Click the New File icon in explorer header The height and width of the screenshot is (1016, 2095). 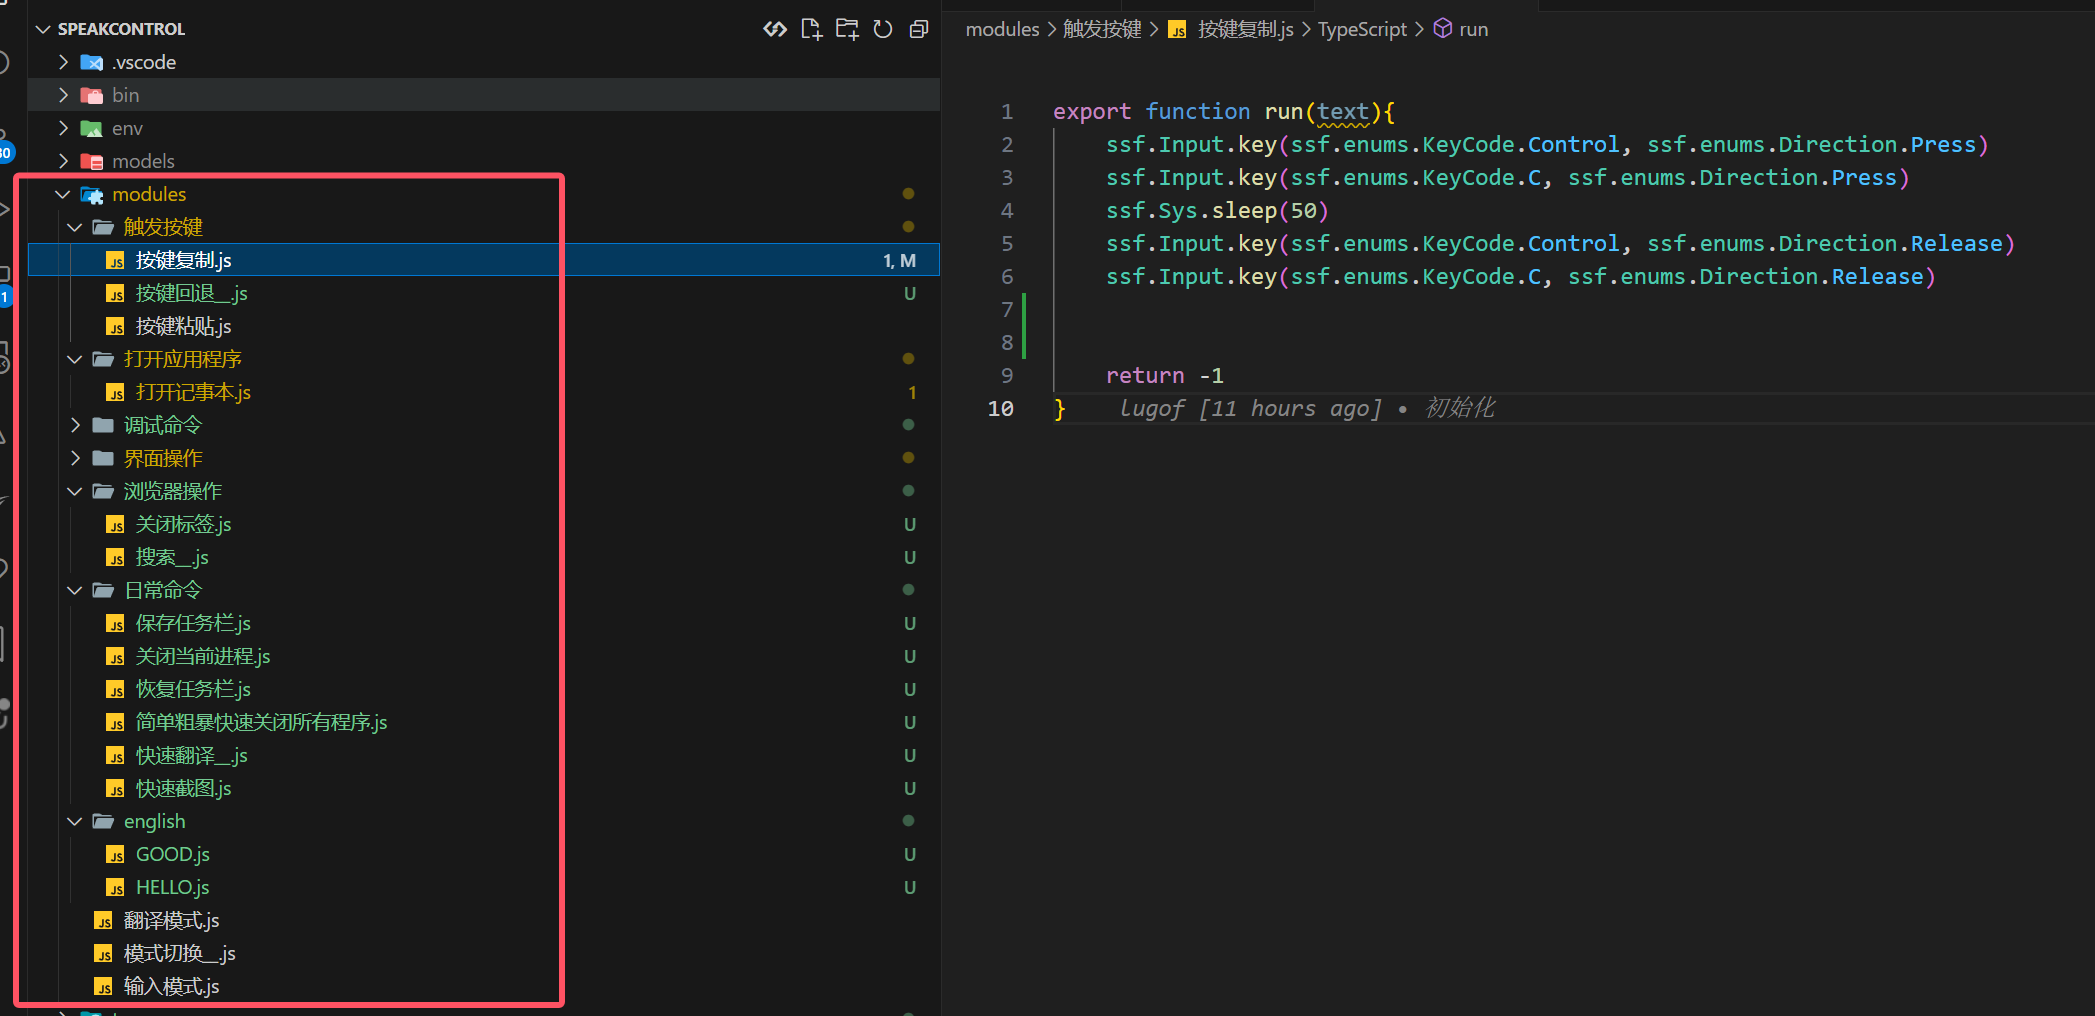click(x=811, y=29)
